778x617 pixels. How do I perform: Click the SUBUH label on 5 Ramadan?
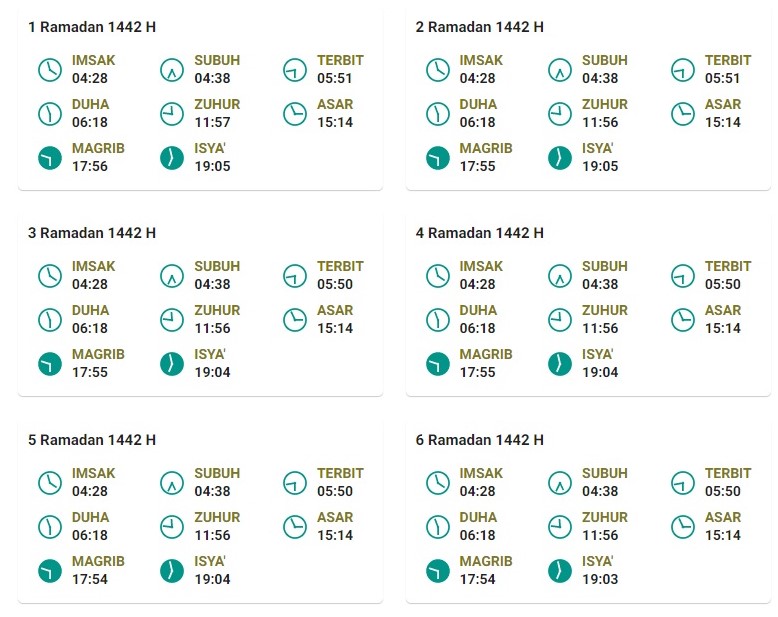pyautogui.click(x=217, y=473)
